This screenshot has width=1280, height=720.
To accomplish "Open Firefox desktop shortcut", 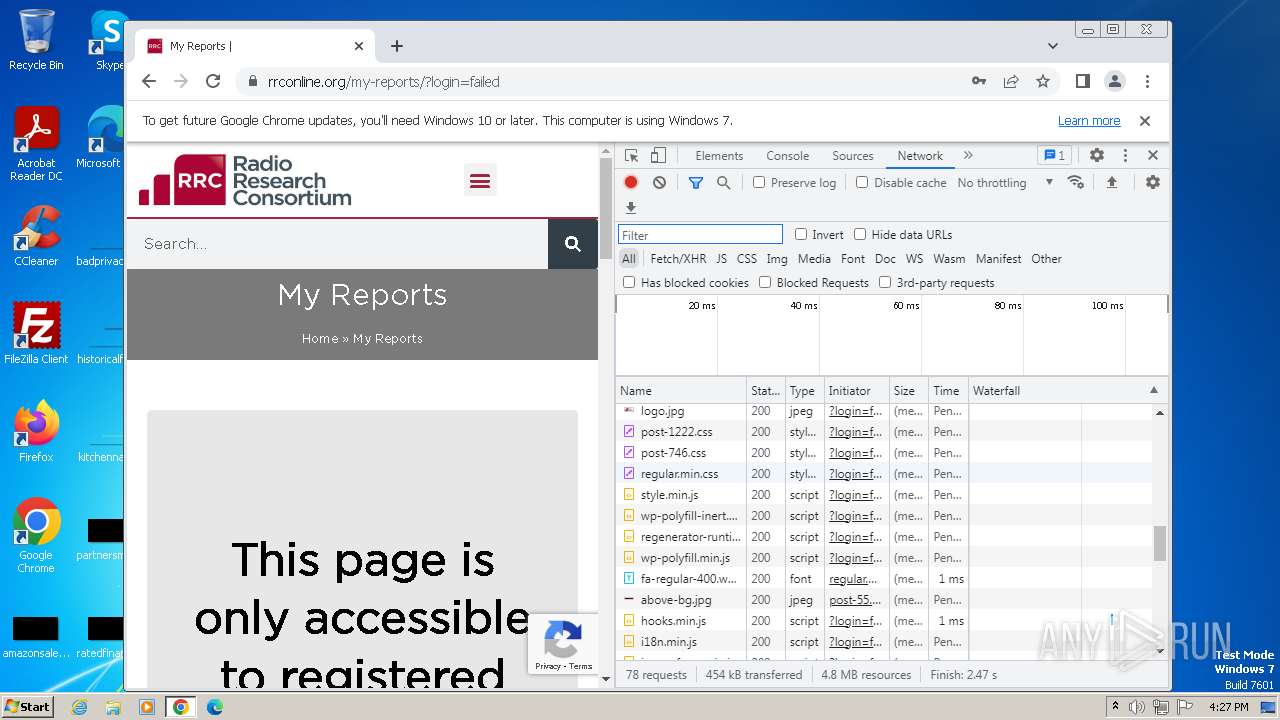I will click(36, 432).
